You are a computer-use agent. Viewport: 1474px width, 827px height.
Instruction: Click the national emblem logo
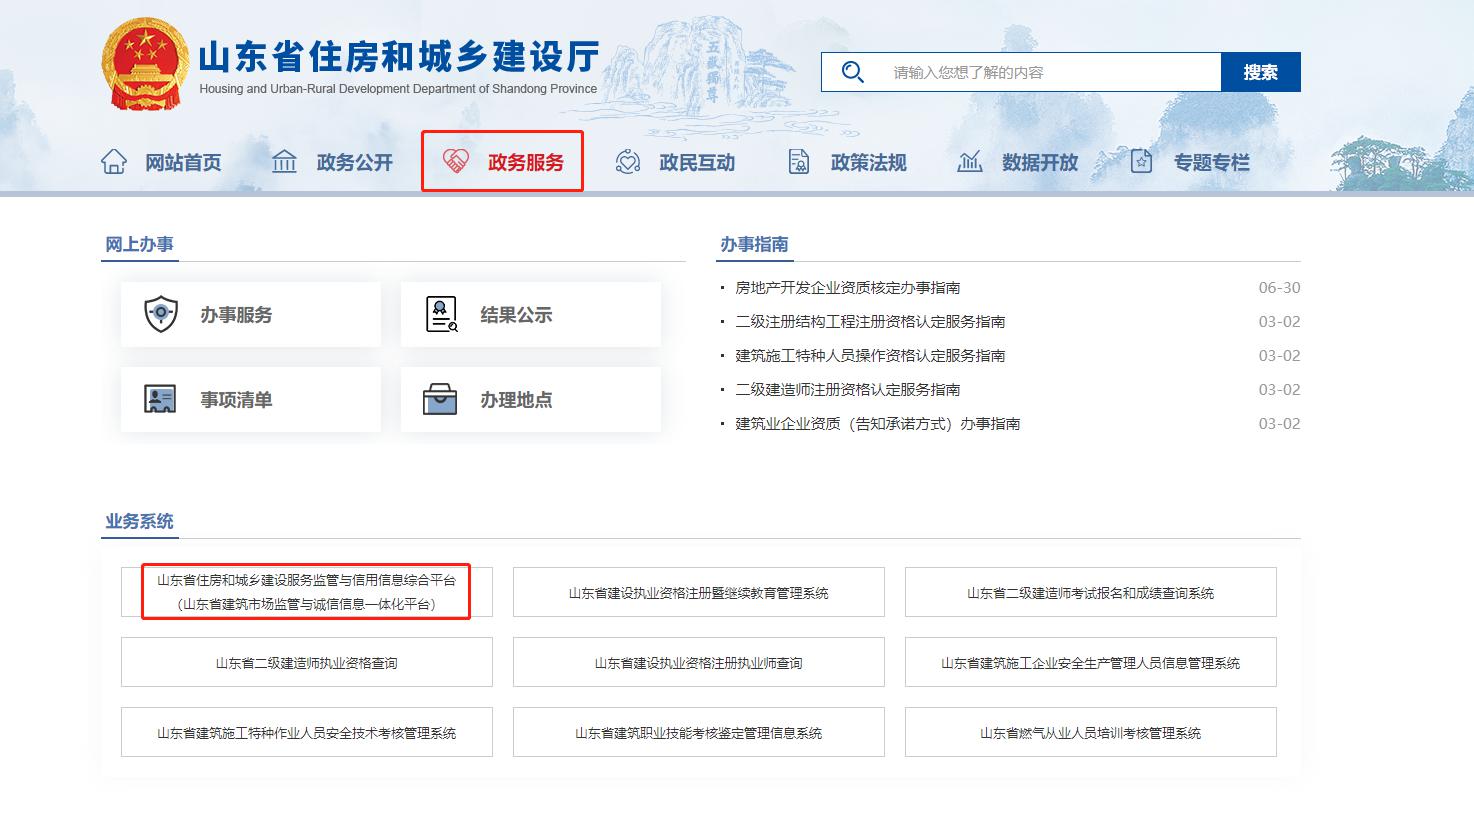click(x=145, y=65)
